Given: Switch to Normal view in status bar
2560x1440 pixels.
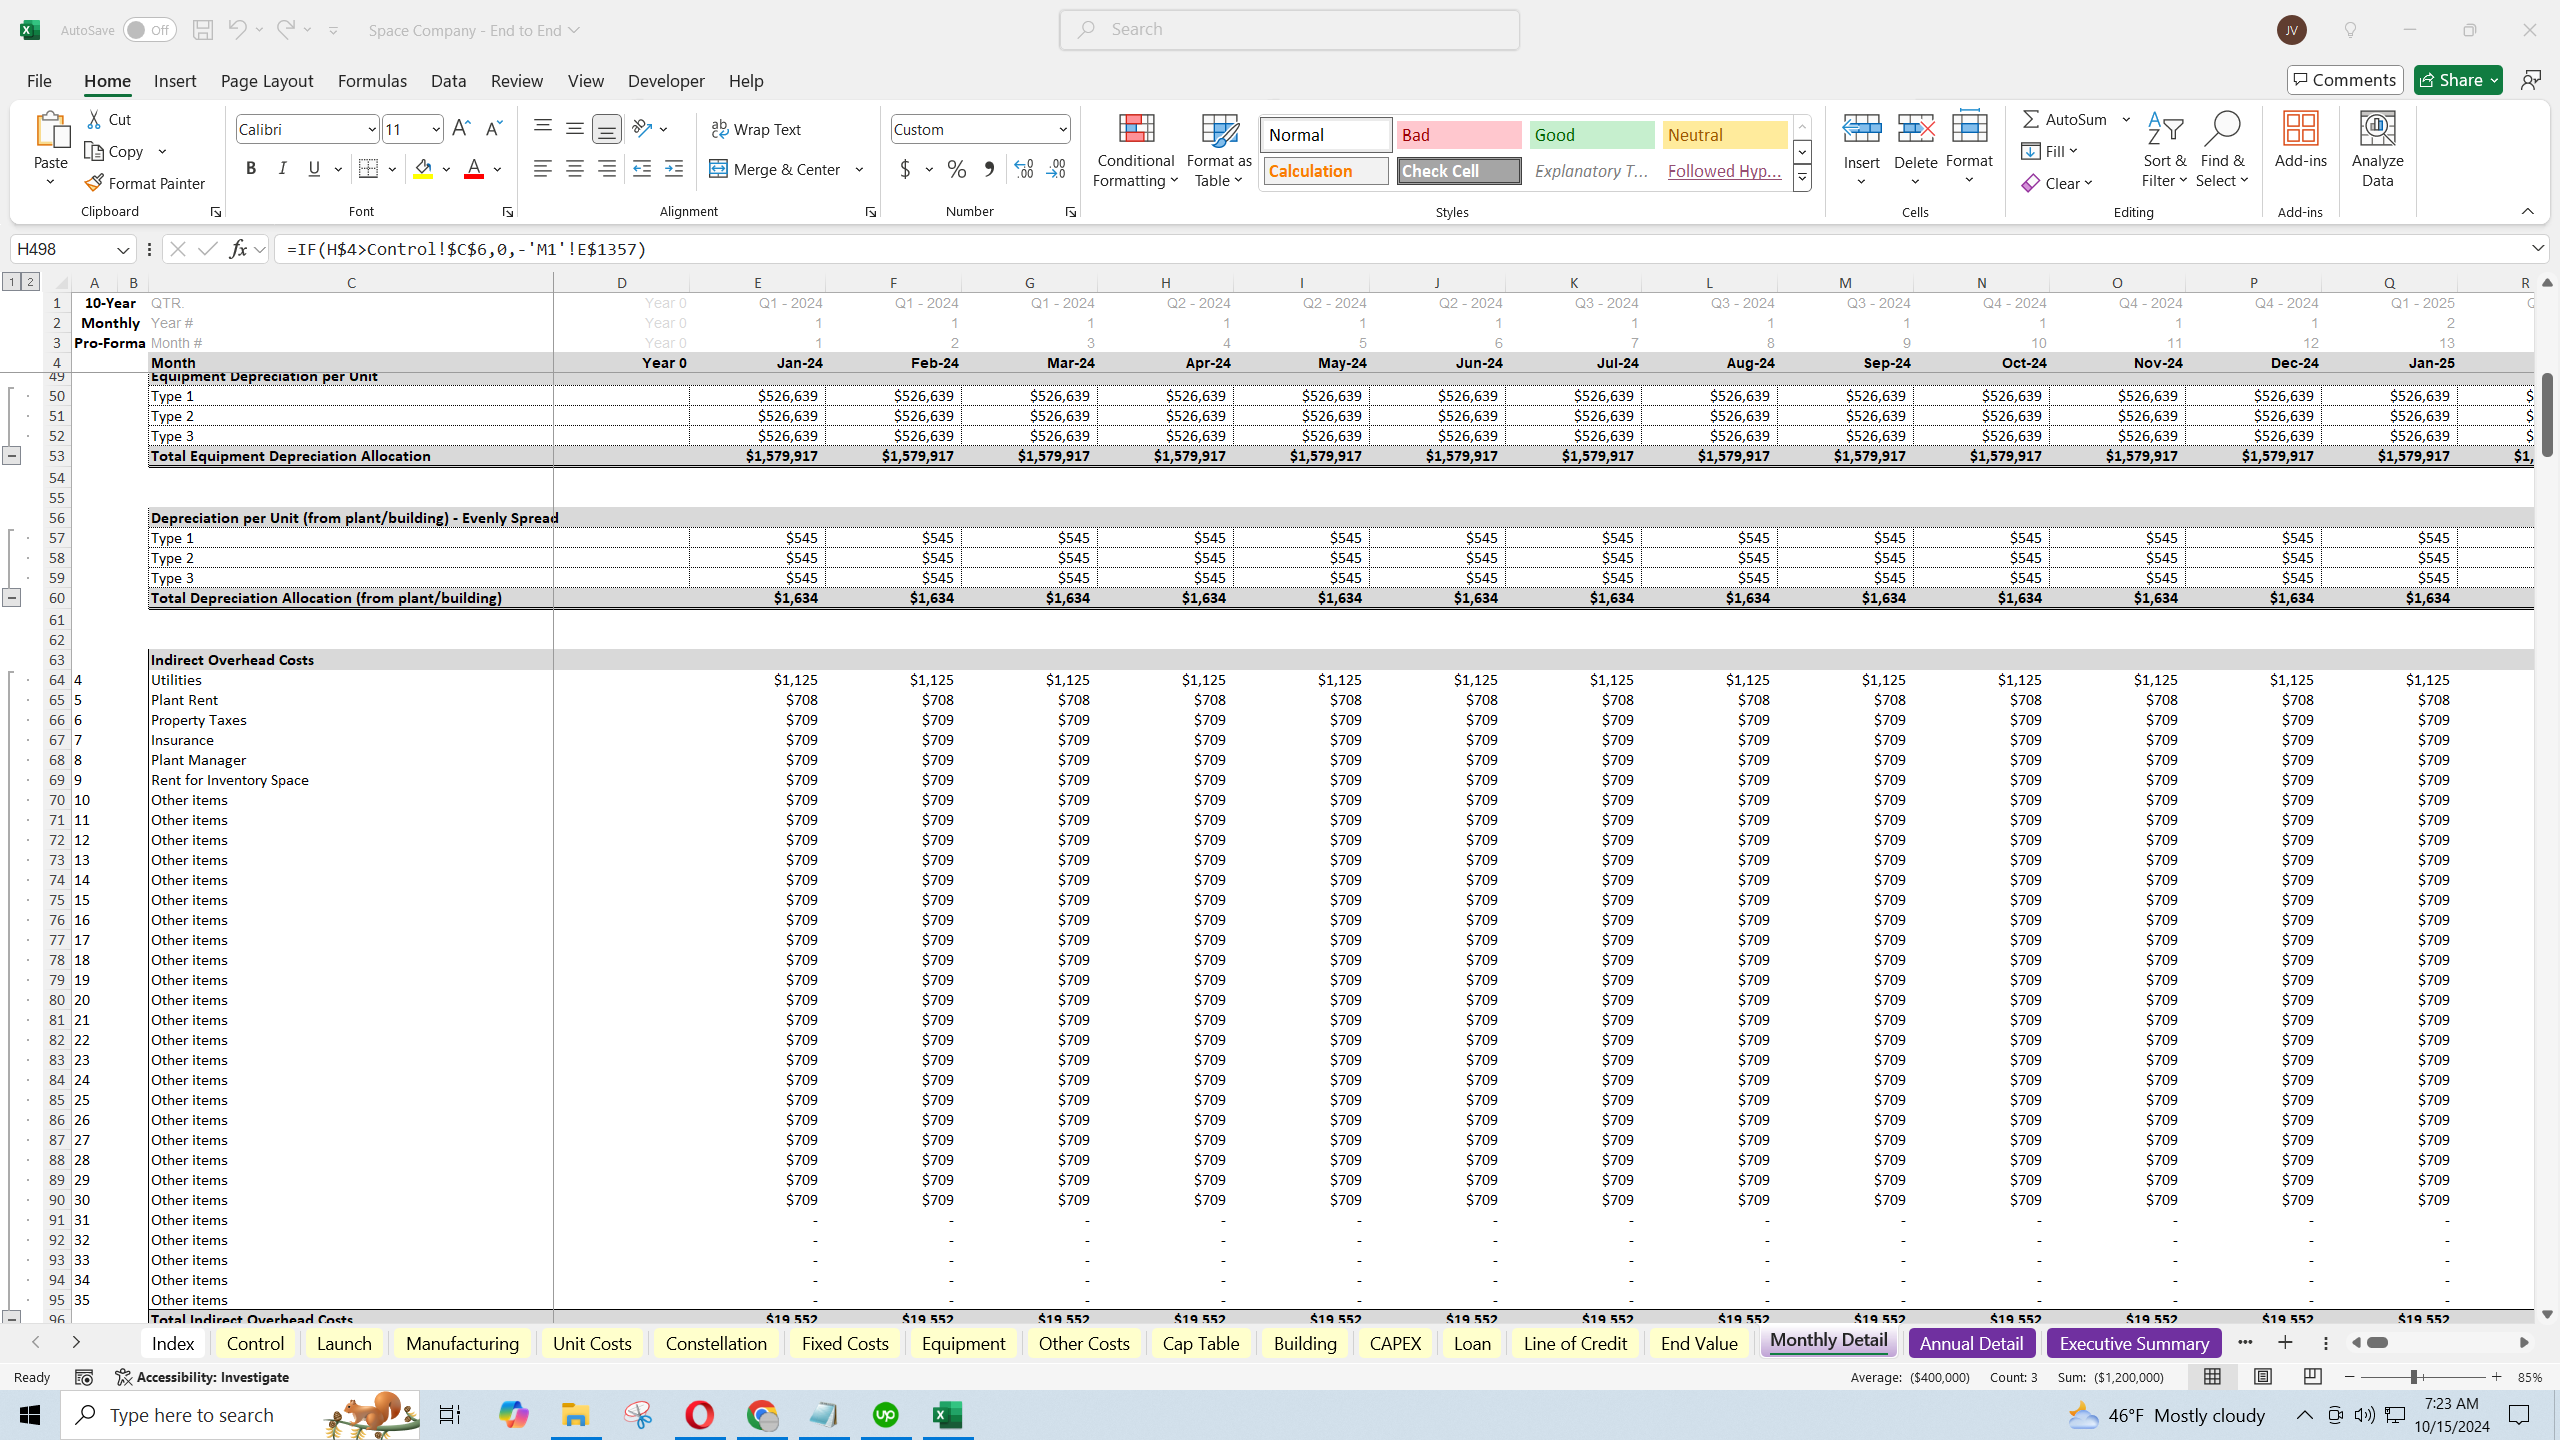Looking at the screenshot, I should point(2212,1377).
